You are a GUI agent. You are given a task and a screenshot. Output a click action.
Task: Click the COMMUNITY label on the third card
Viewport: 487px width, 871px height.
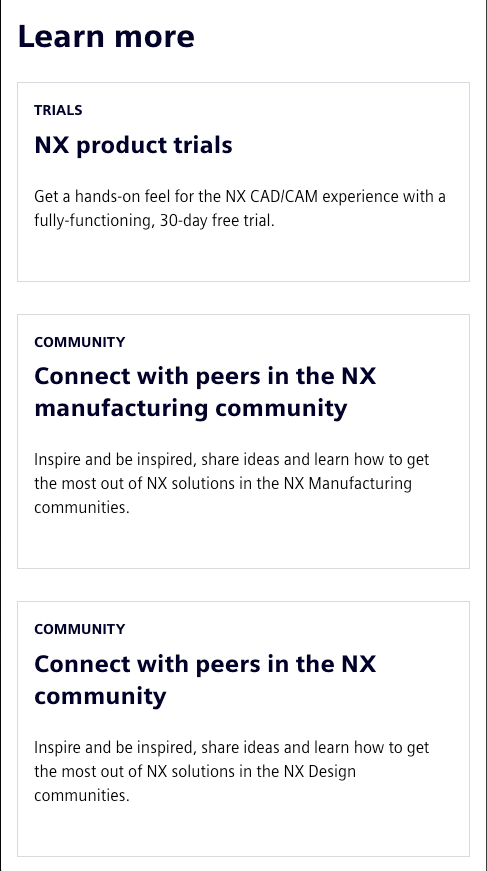tap(79, 629)
